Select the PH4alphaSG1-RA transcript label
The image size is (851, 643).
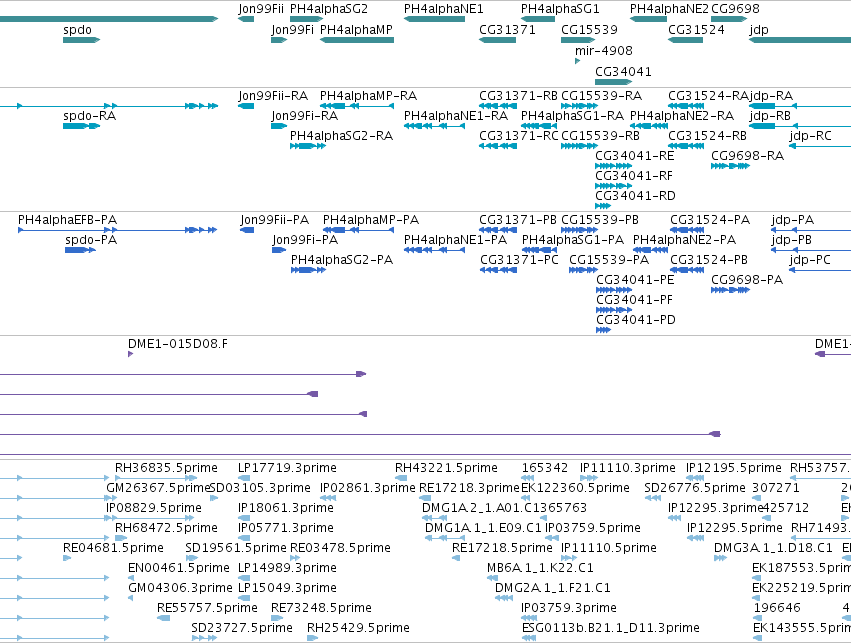coord(572,116)
